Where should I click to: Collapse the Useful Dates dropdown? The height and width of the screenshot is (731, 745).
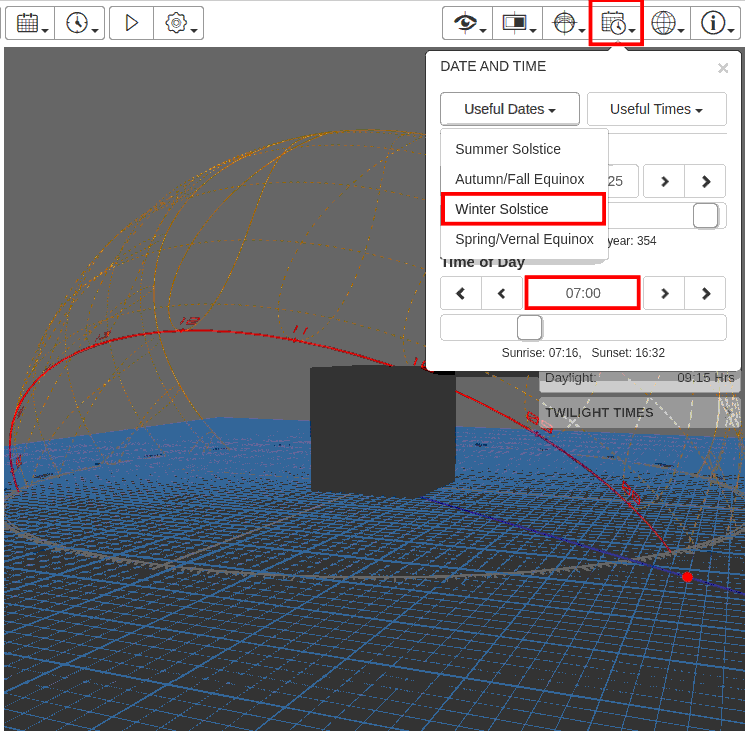[509, 109]
